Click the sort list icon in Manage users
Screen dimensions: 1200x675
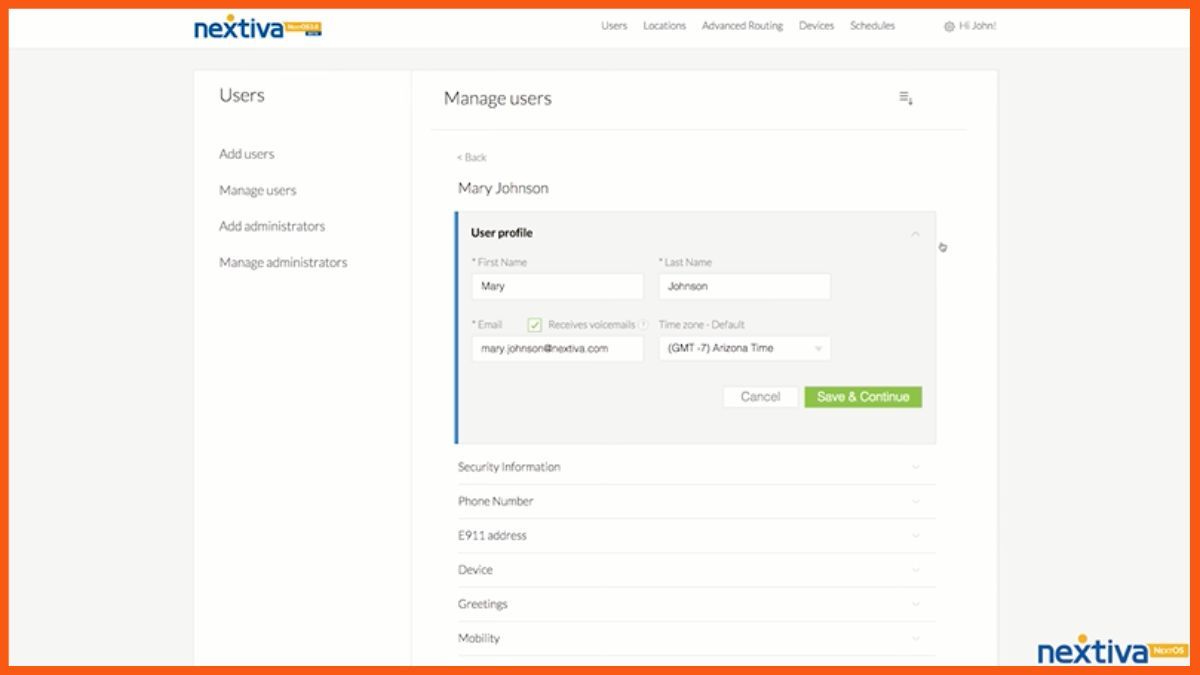click(906, 98)
